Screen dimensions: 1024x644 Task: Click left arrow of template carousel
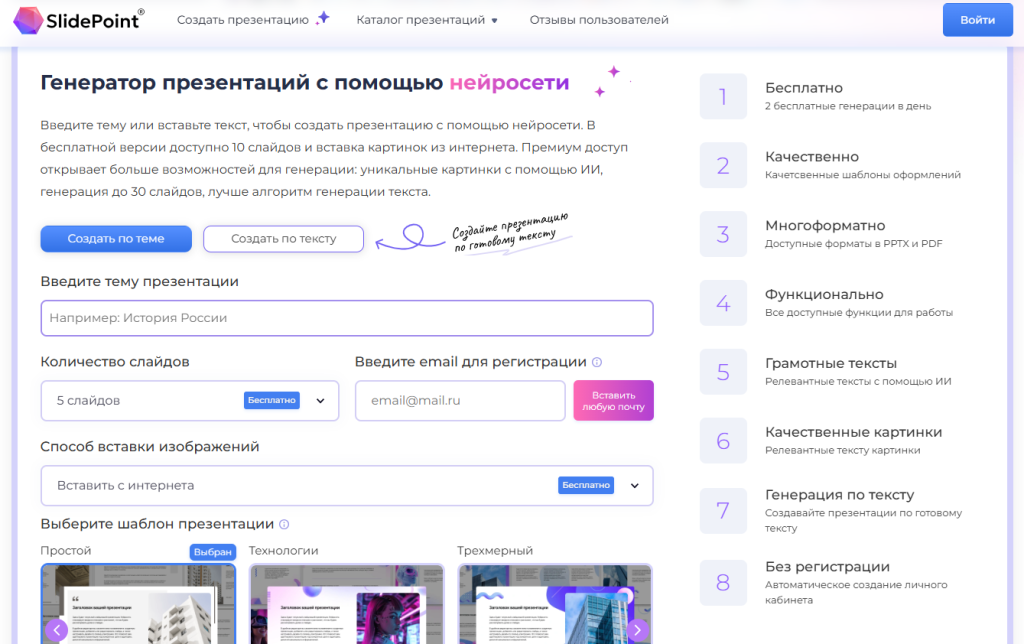[57, 630]
